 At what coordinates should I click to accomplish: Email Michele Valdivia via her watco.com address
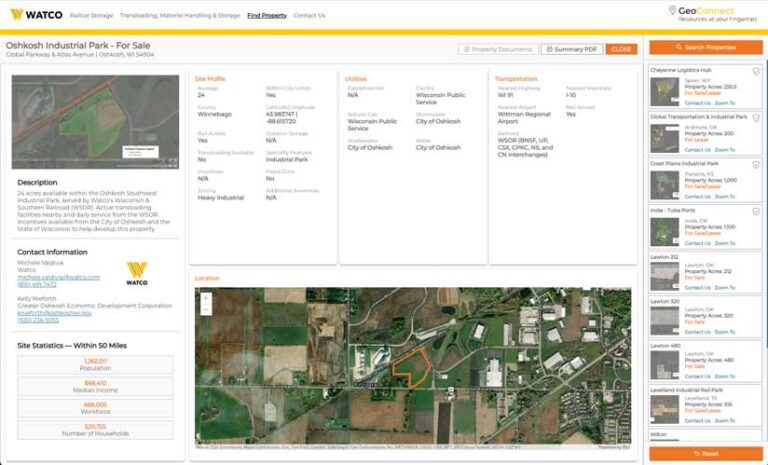(x=58, y=277)
